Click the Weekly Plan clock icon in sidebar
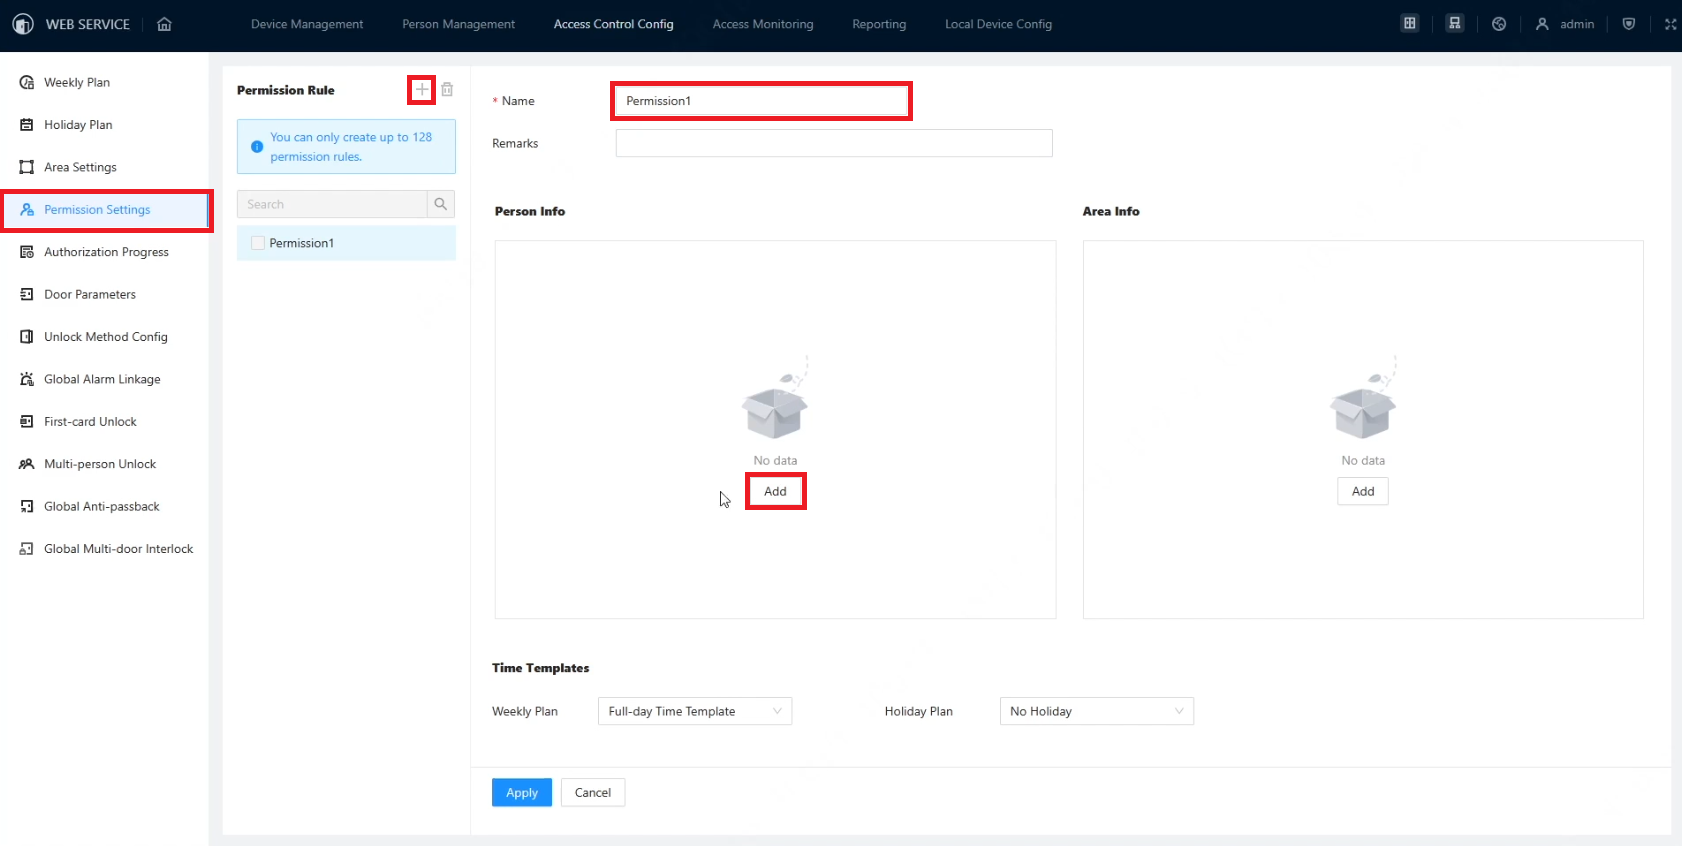 point(27,82)
